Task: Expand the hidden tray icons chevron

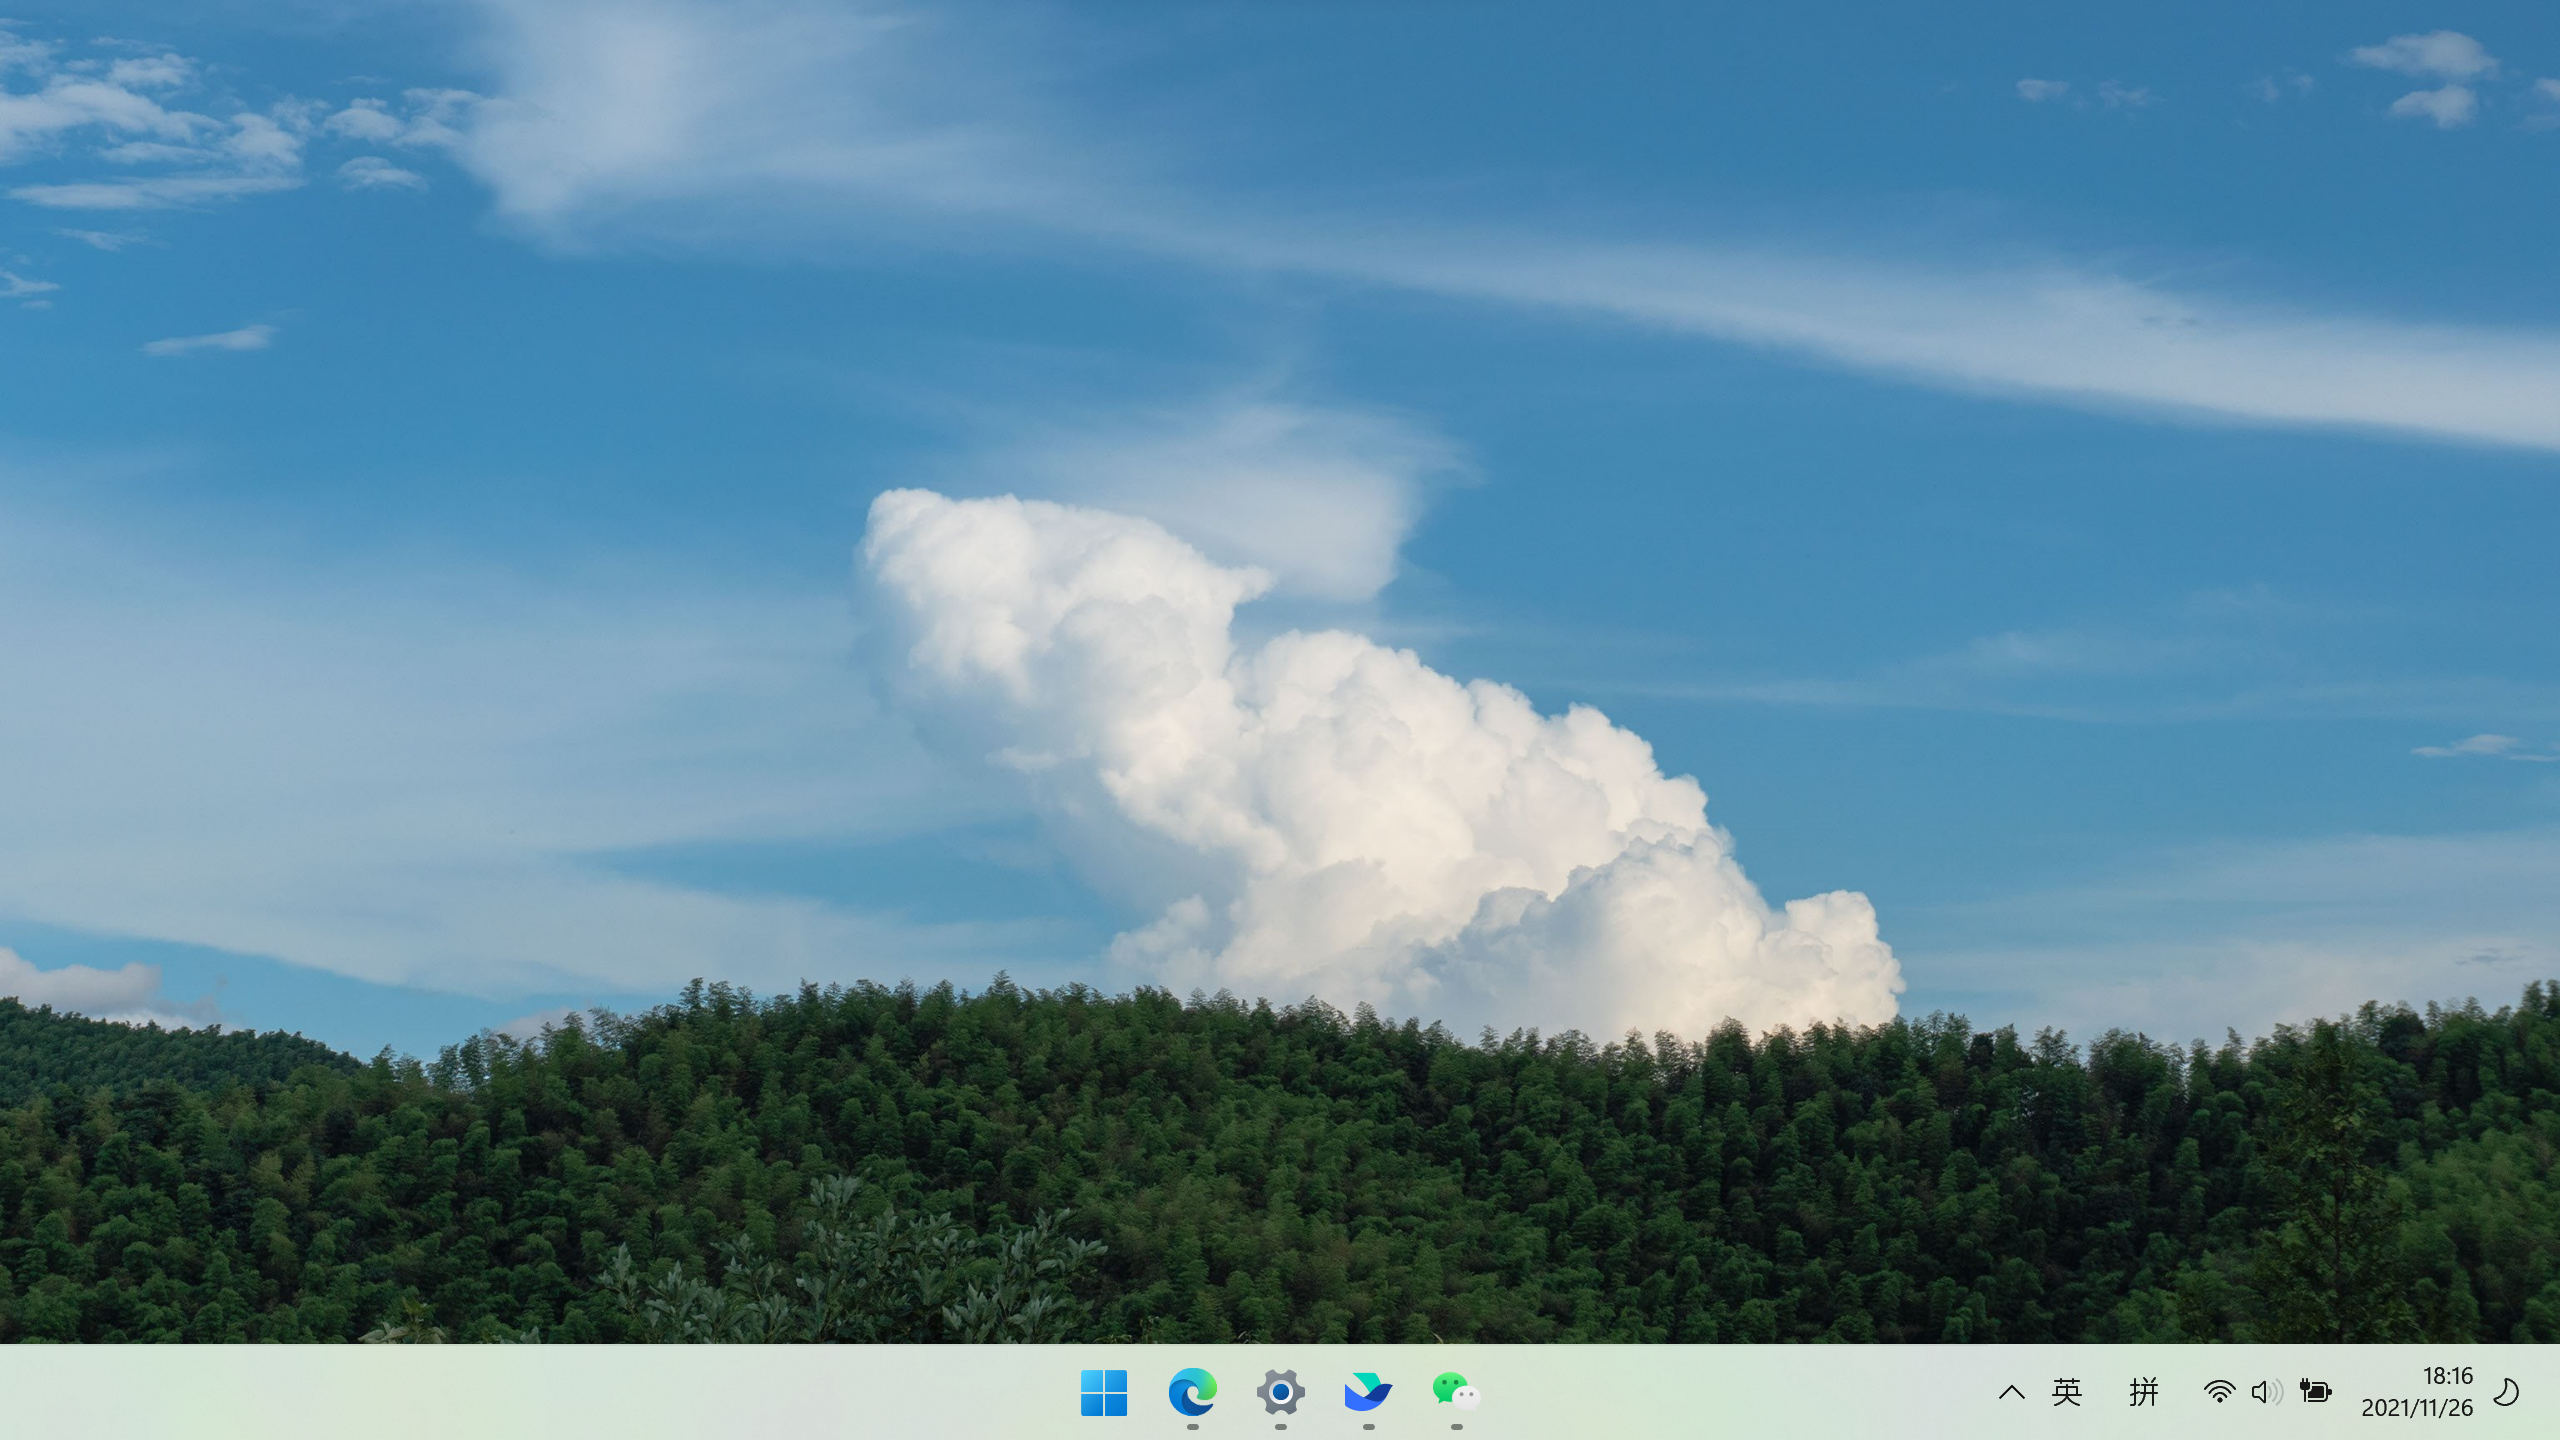Action: [x=2012, y=1392]
